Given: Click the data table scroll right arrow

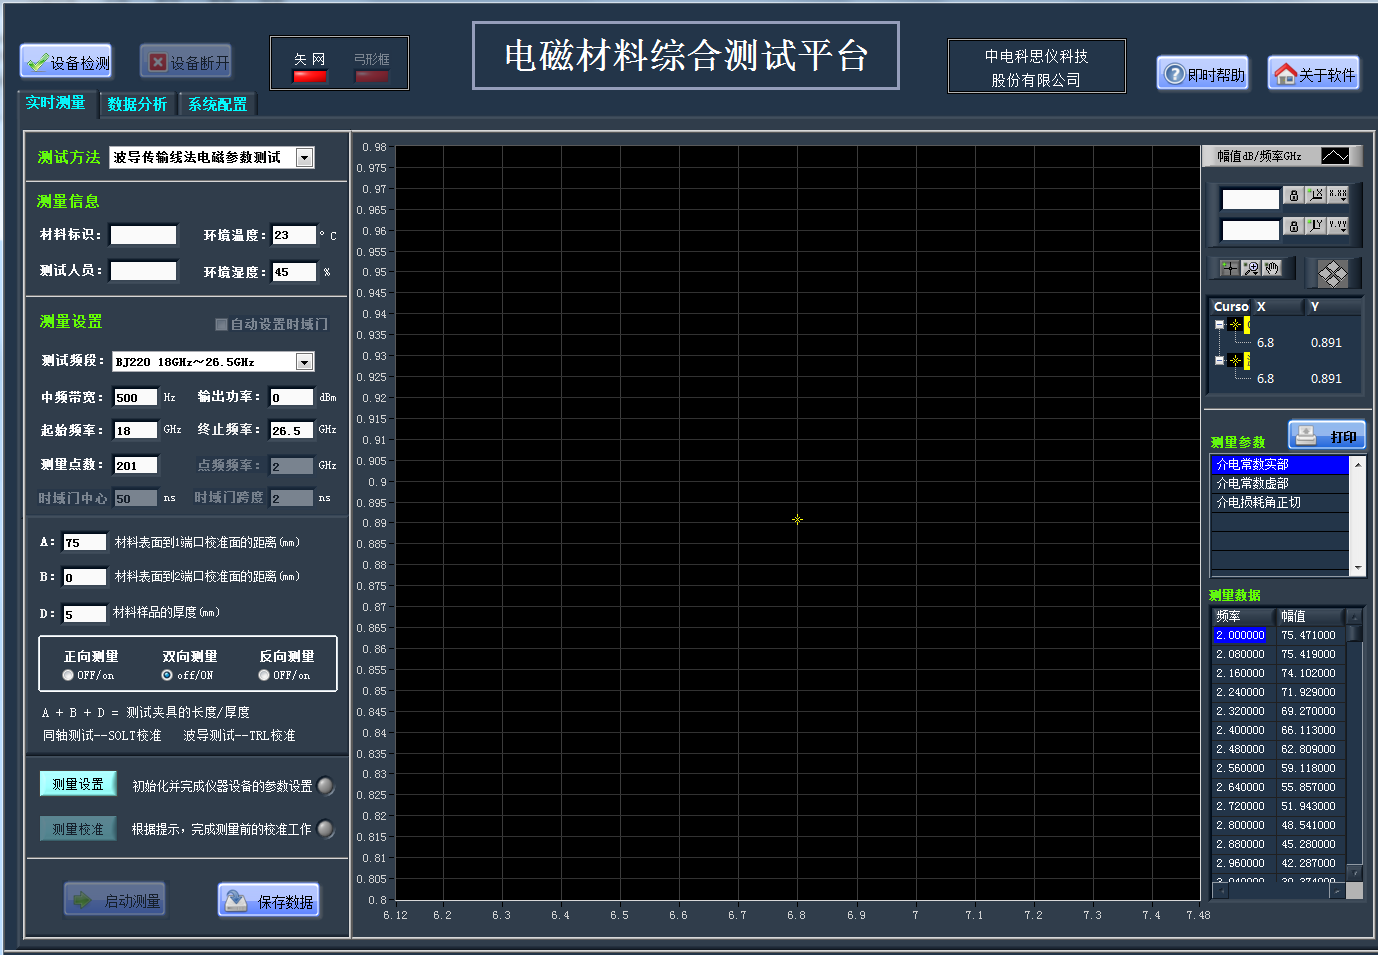Looking at the screenshot, I should pos(1337,891).
